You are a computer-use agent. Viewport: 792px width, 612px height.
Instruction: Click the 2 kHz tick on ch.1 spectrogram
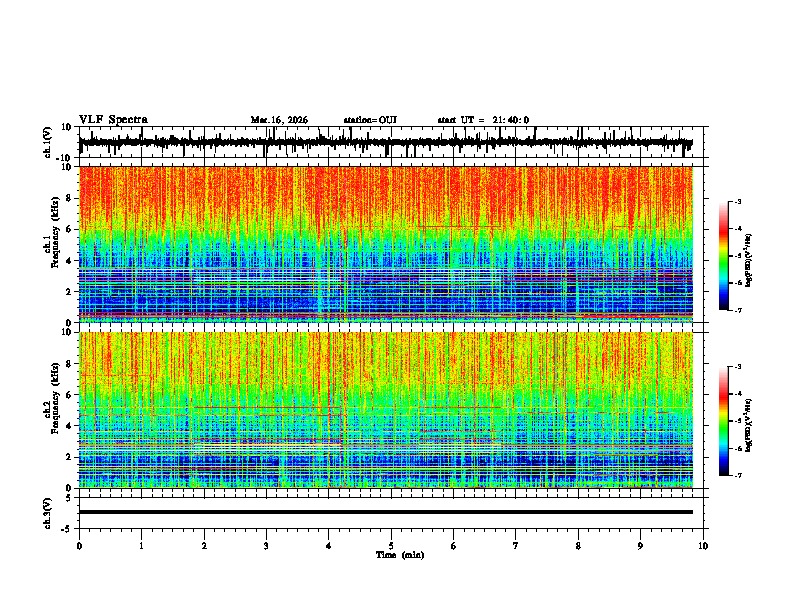pyautogui.click(x=69, y=292)
